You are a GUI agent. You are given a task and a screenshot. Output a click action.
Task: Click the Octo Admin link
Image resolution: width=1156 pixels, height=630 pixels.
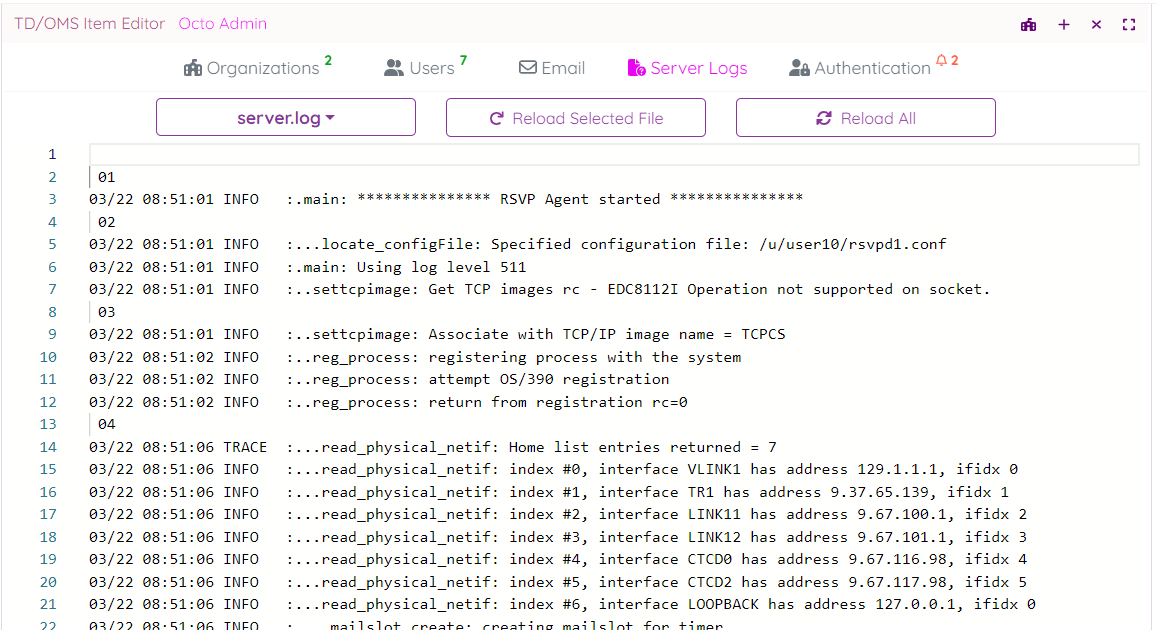point(223,24)
